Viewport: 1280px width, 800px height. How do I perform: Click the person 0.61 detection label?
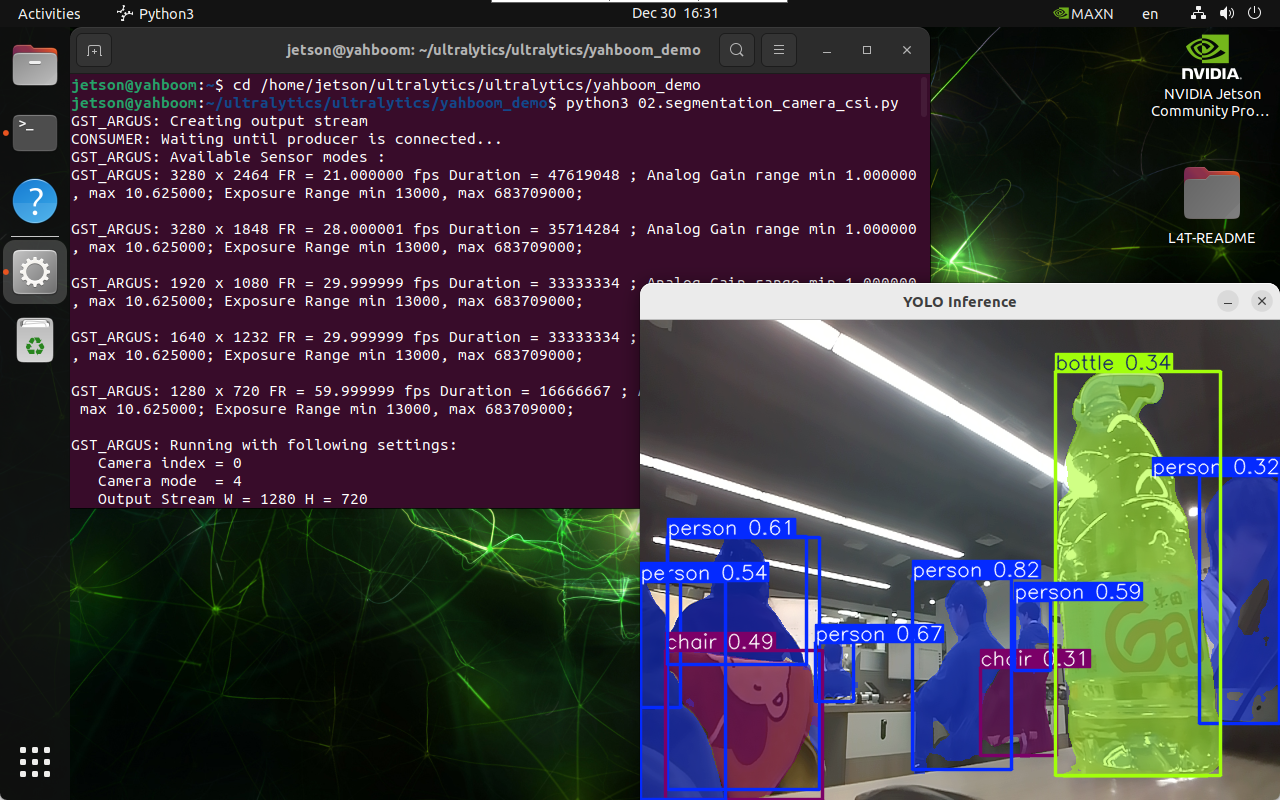(731, 528)
